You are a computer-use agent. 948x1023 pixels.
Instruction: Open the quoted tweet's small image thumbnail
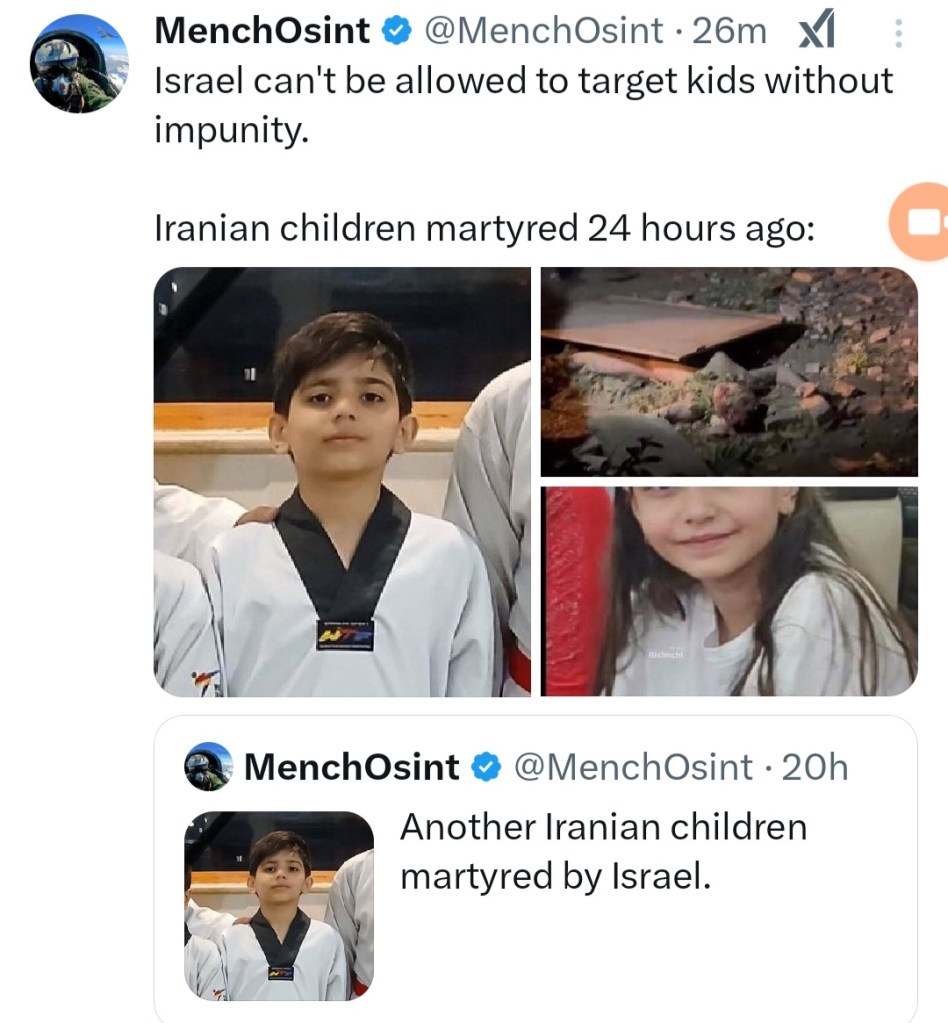(x=279, y=904)
